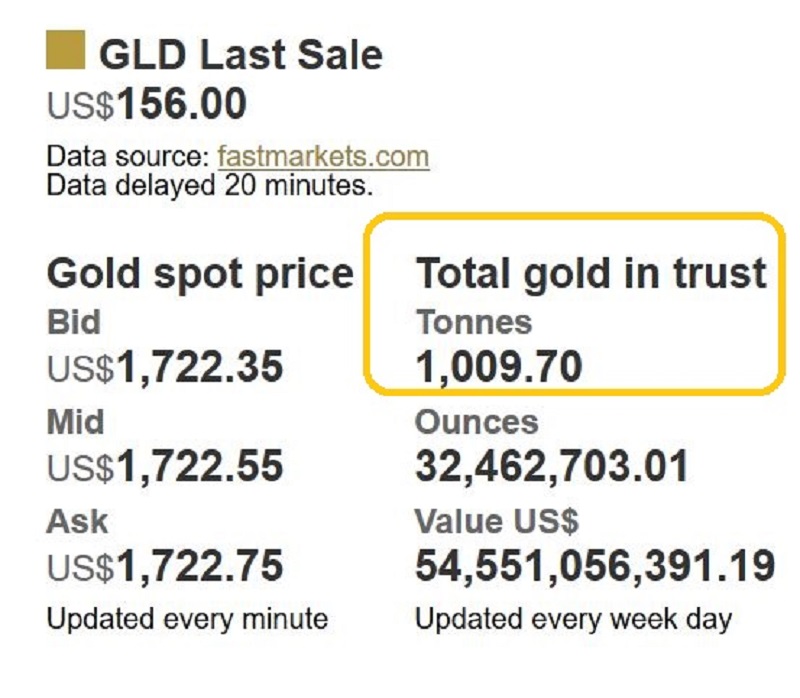800x698 pixels.
Task: Click the 'Updated every minute' note
Action: [x=187, y=619]
